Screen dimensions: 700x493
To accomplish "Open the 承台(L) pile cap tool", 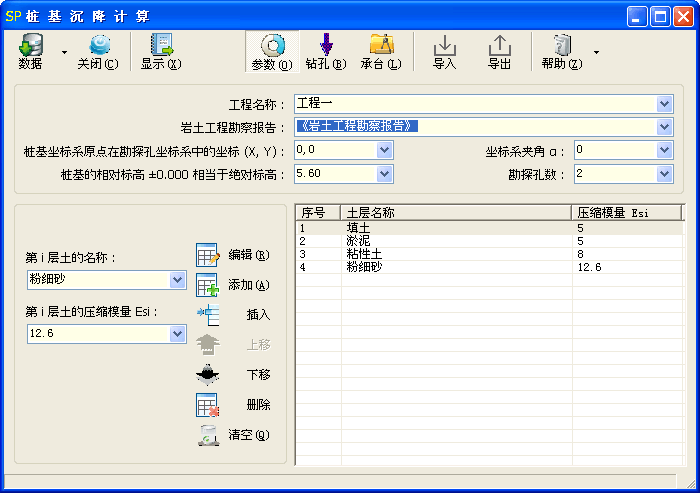I will pos(381,52).
